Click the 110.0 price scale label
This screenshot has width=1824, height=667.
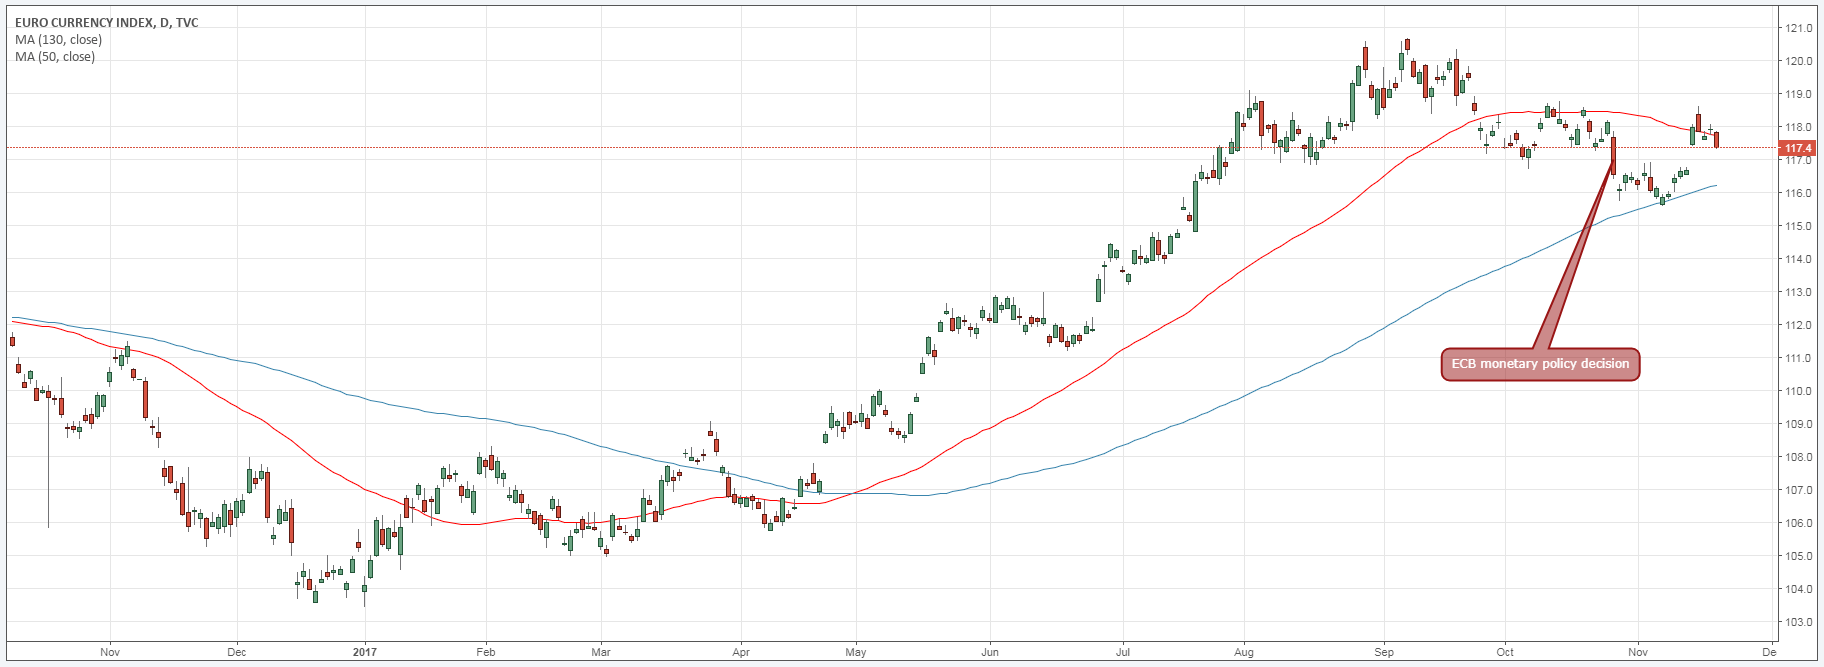point(1799,391)
